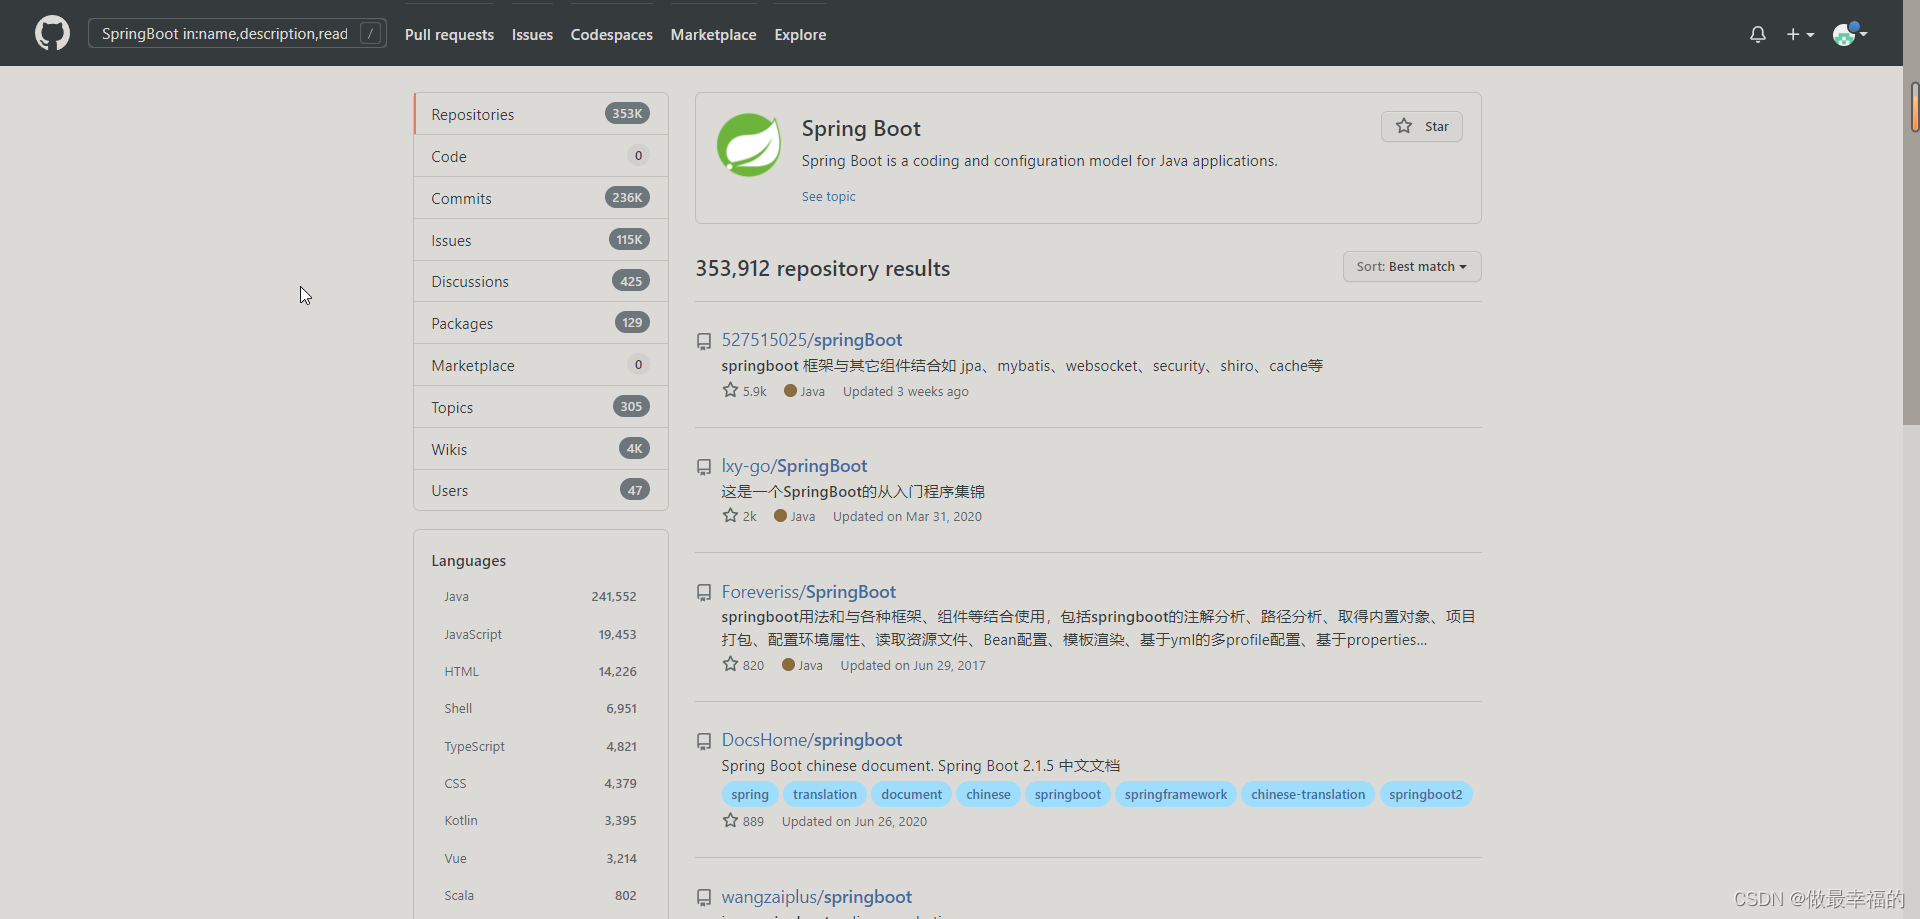
Task: Filter results by JavaScript language
Action: 540,634
